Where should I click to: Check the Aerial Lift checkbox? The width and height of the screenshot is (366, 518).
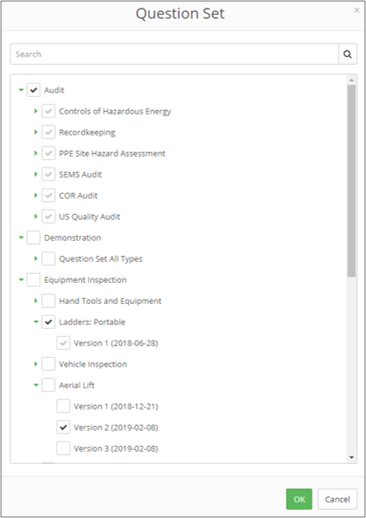(x=48, y=385)
